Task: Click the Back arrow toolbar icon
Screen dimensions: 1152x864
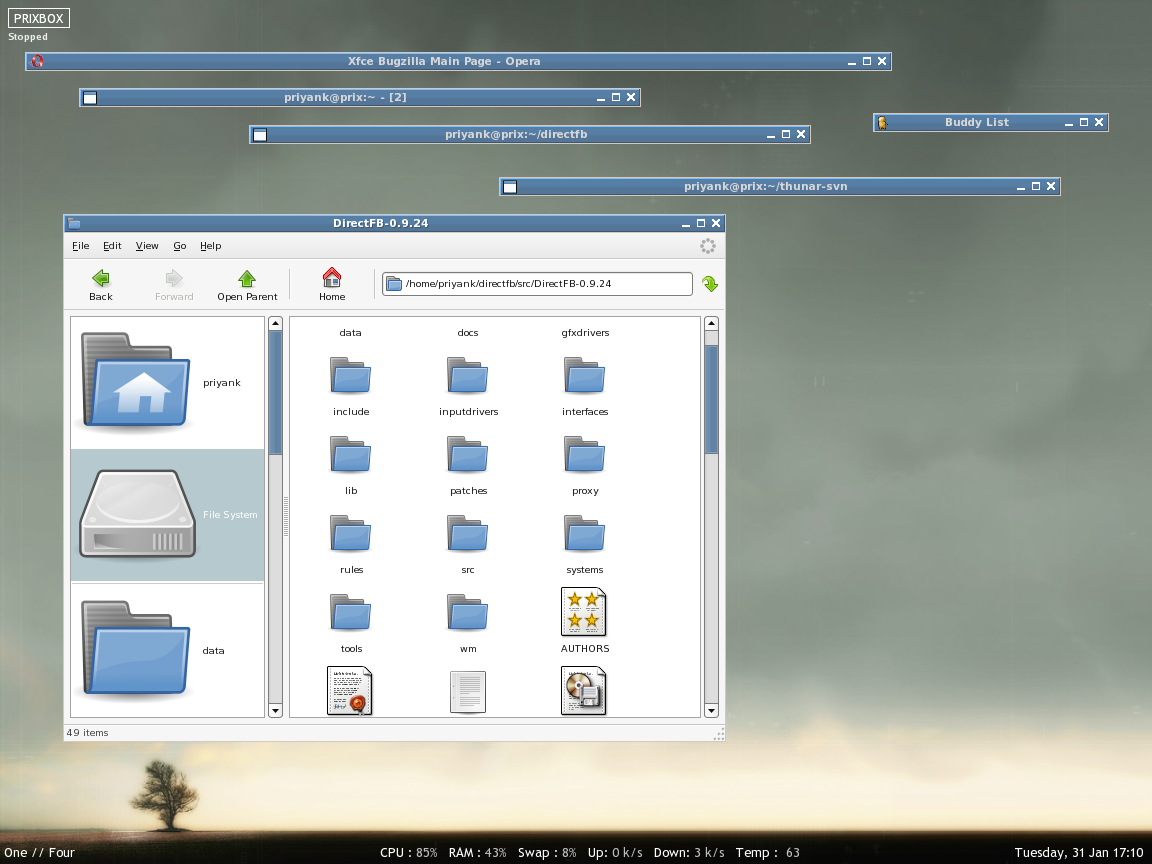Action: coord(100,279)
